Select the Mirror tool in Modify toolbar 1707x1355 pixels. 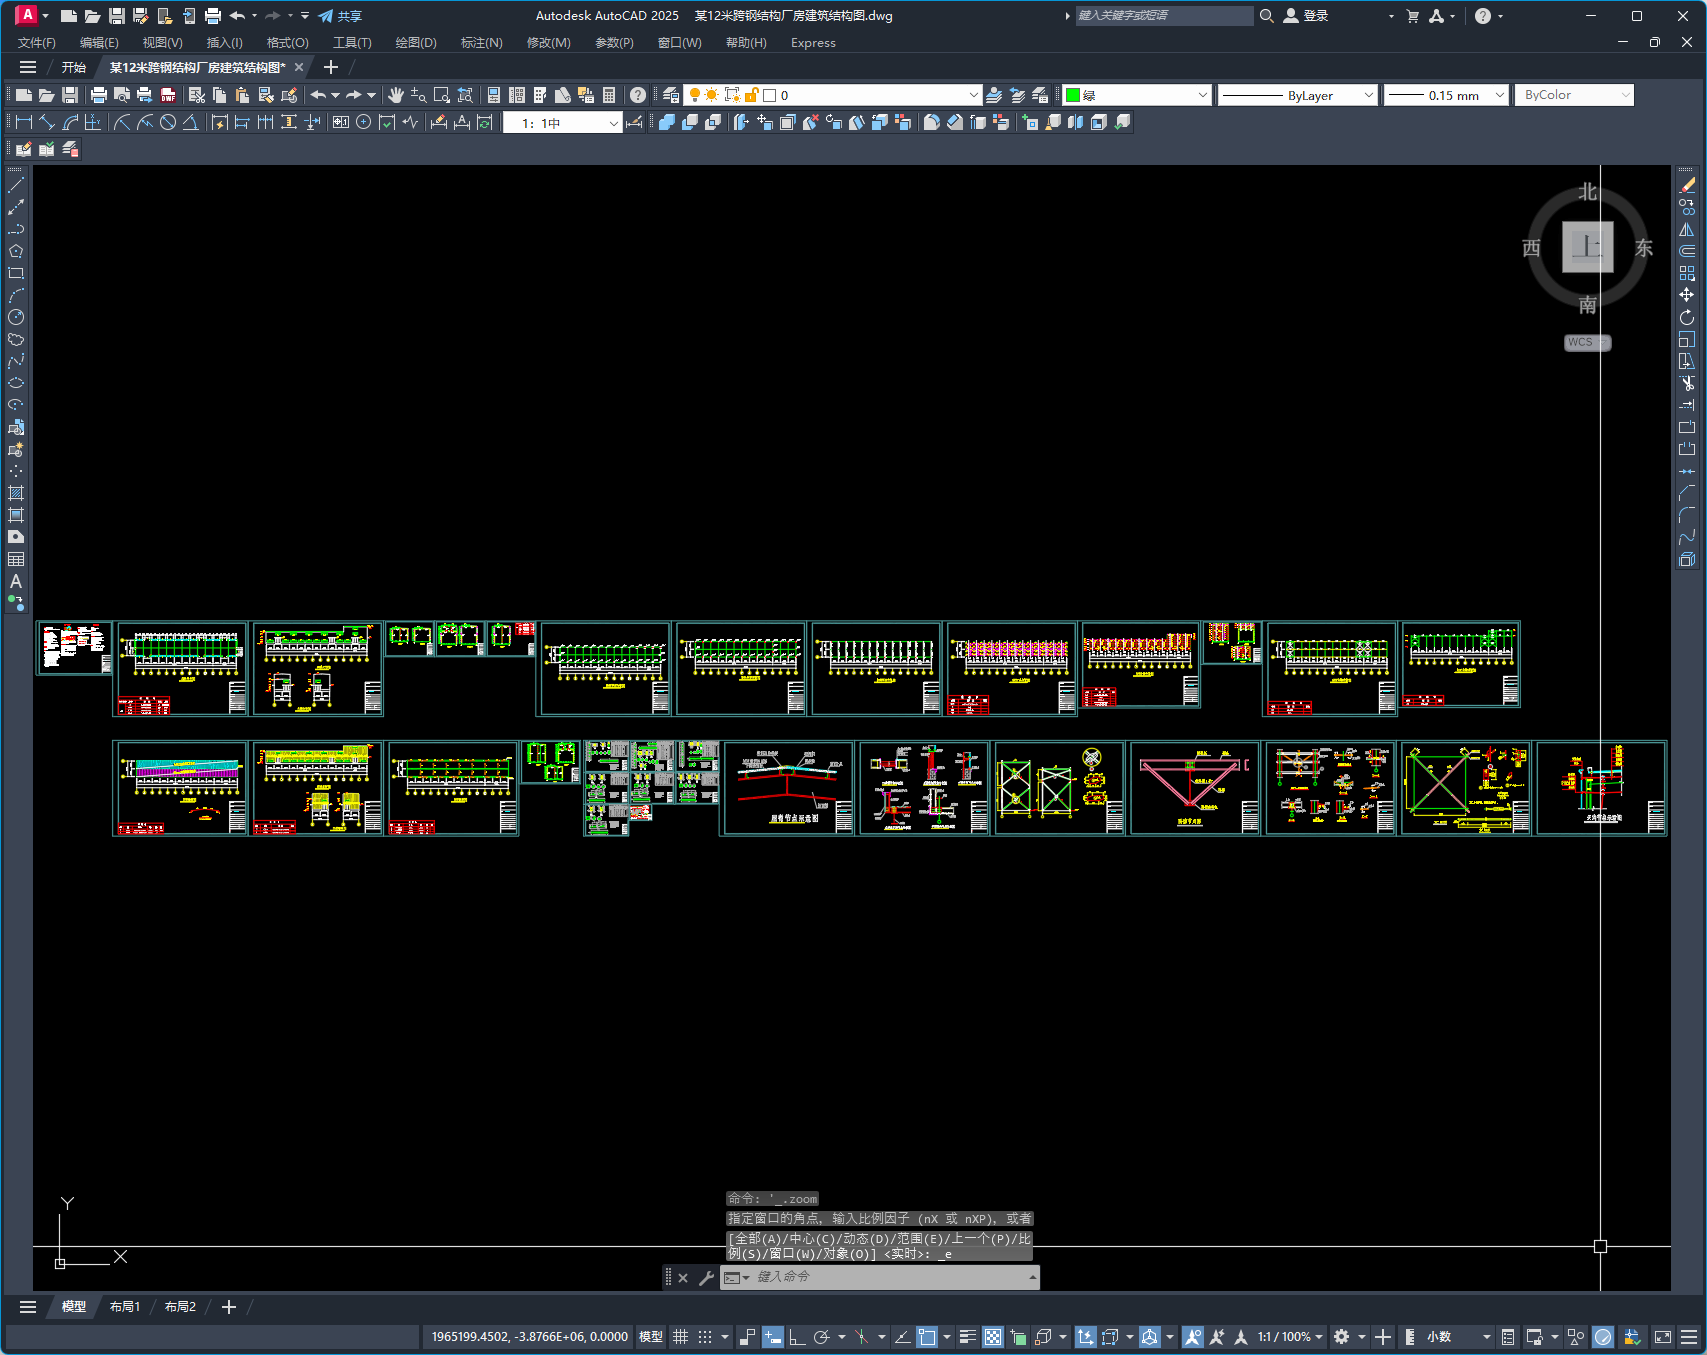click(1687, 229)
